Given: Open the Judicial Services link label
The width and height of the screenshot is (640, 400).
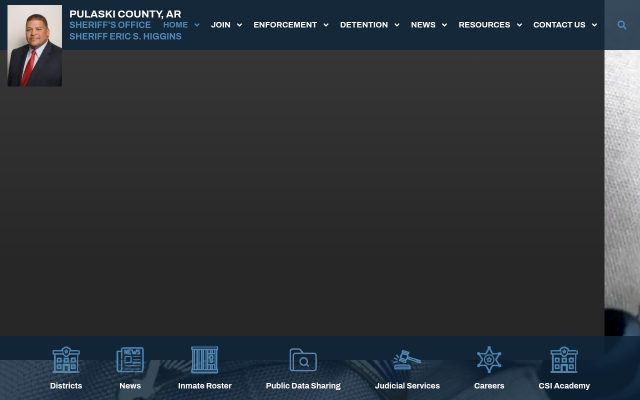Looking at the screenshot, I should tap(407, 386).
